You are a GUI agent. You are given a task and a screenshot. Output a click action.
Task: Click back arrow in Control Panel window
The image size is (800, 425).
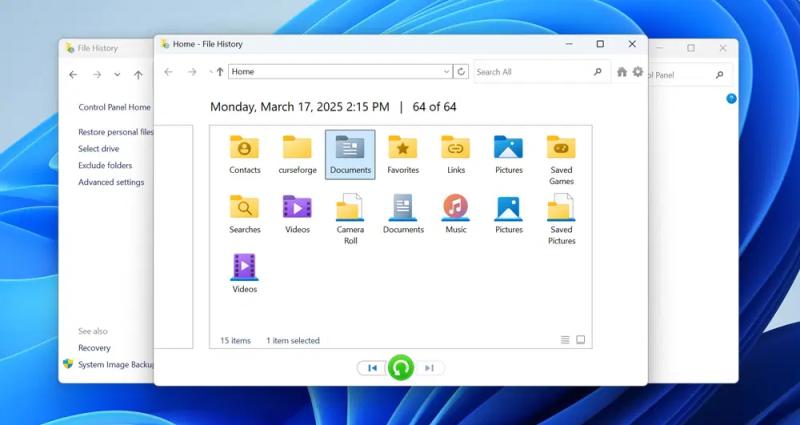pos(73,74)
